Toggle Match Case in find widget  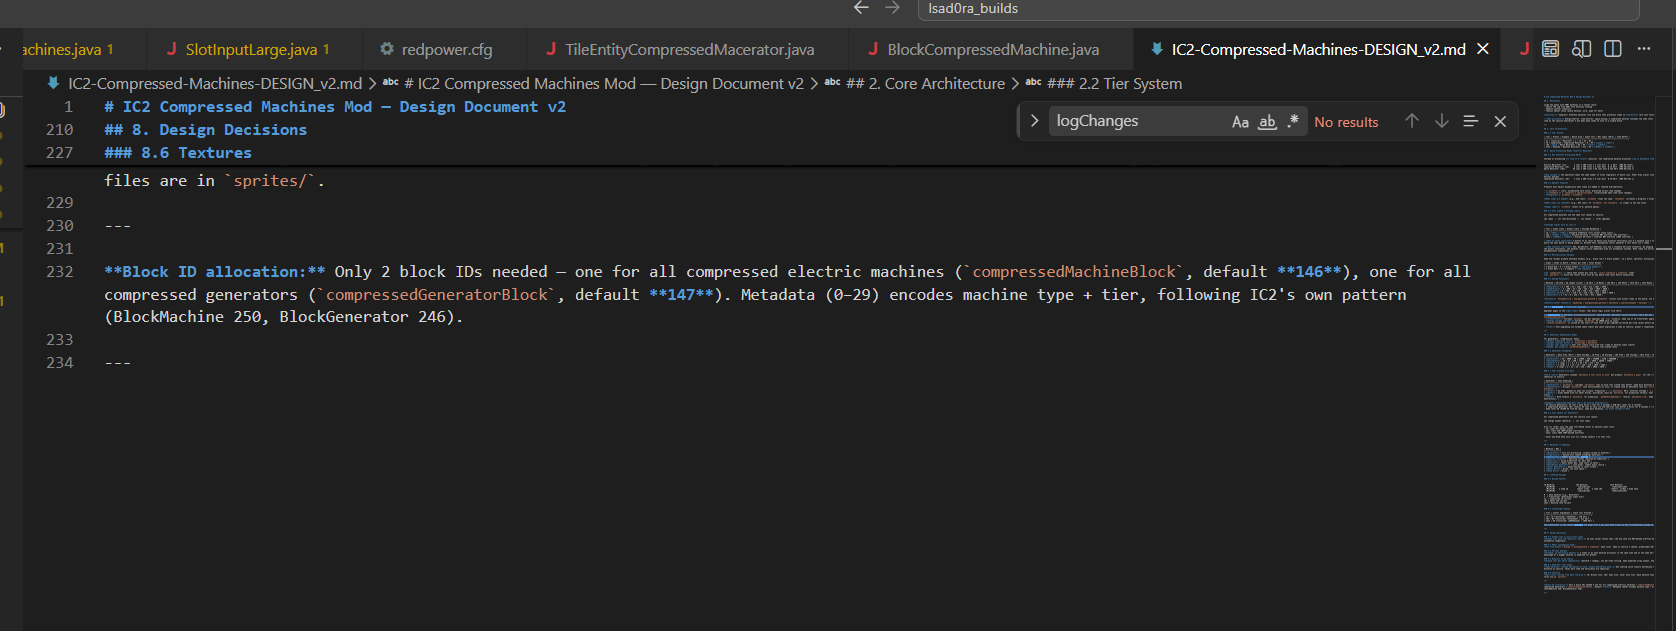coord(1240,122)
